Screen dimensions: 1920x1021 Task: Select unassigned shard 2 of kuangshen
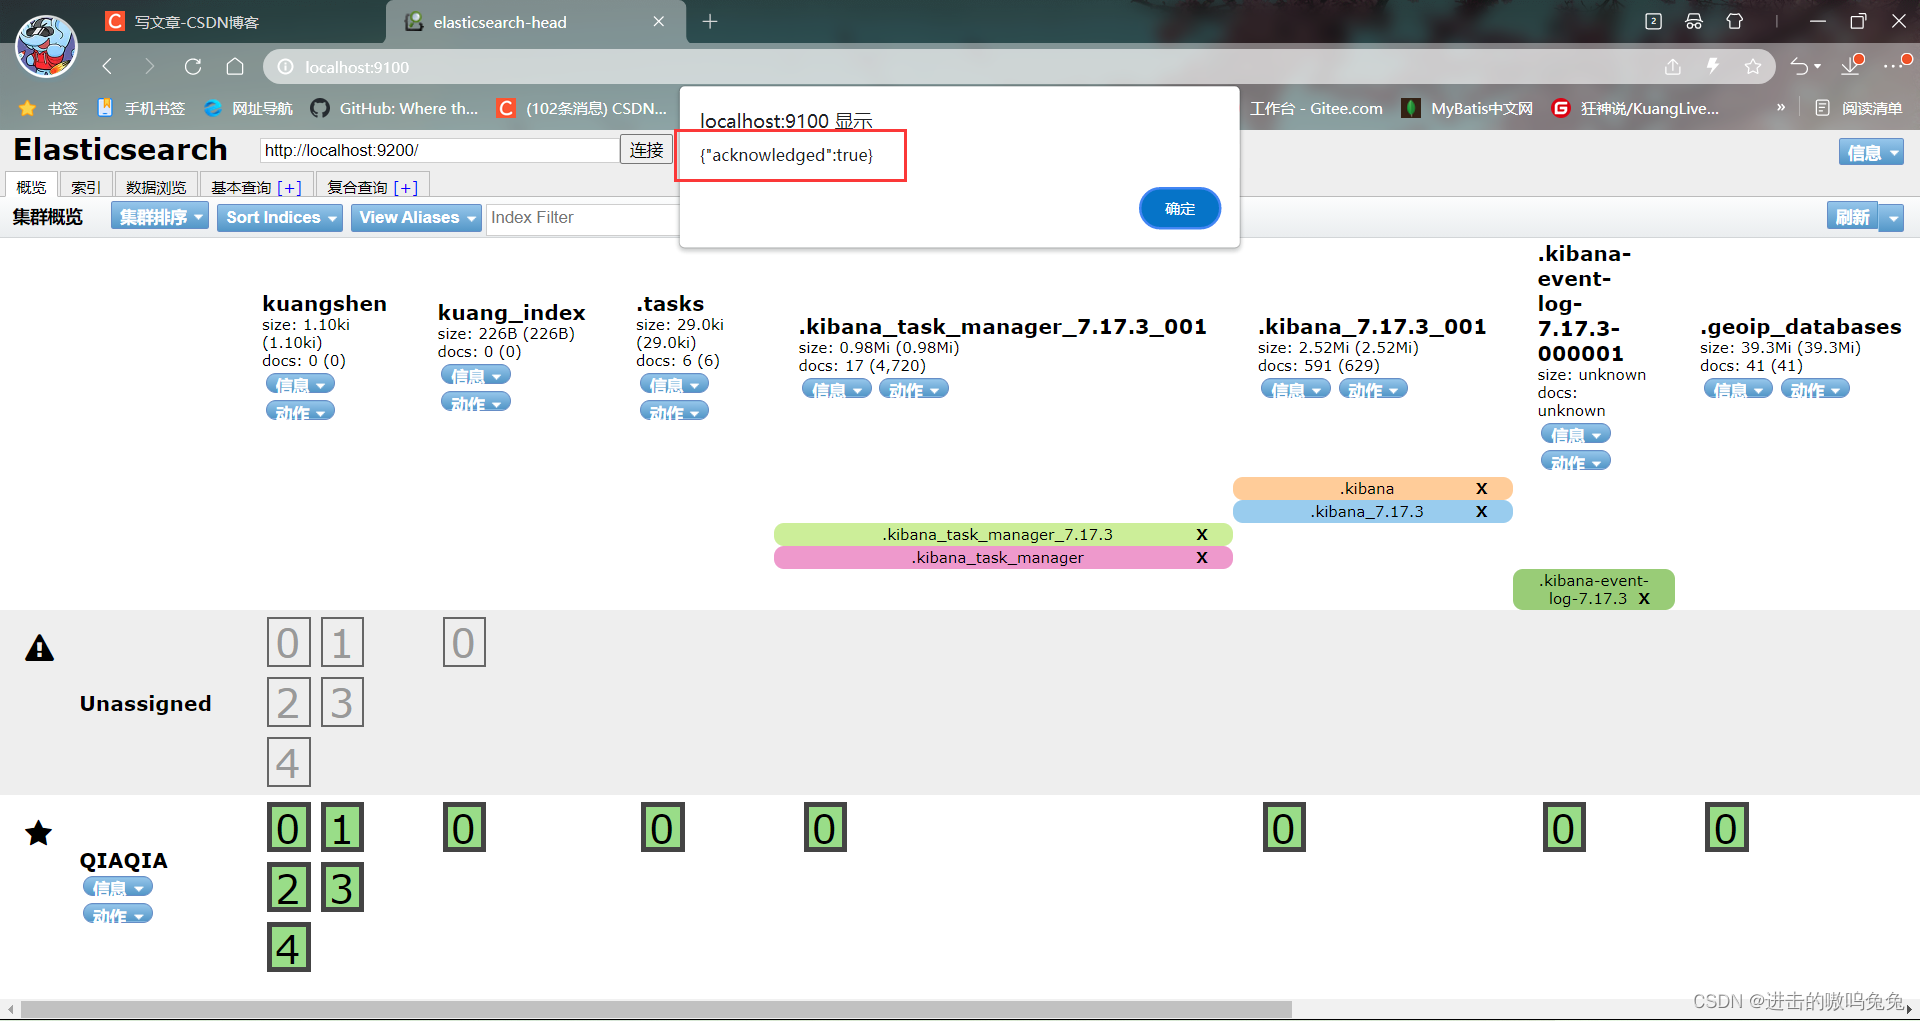coord(288,702)
